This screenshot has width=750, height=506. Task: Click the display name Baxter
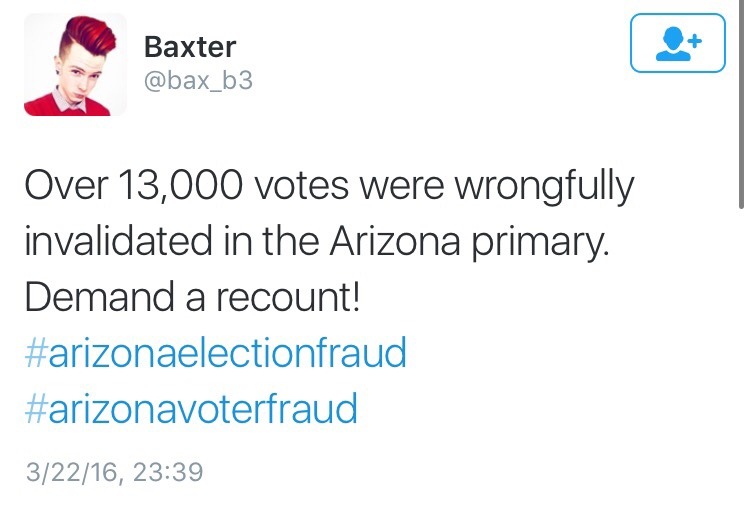coord(191,46)
